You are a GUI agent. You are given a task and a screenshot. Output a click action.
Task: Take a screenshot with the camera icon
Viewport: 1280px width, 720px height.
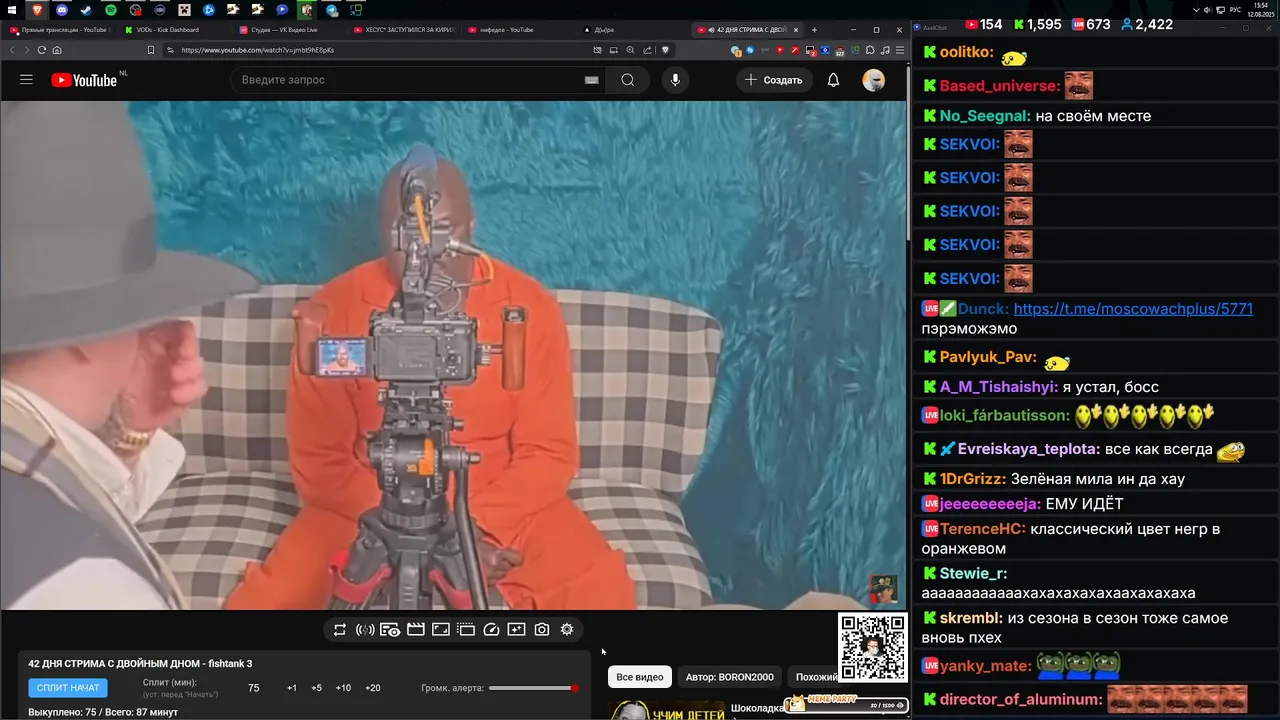[x=541, y=629]
